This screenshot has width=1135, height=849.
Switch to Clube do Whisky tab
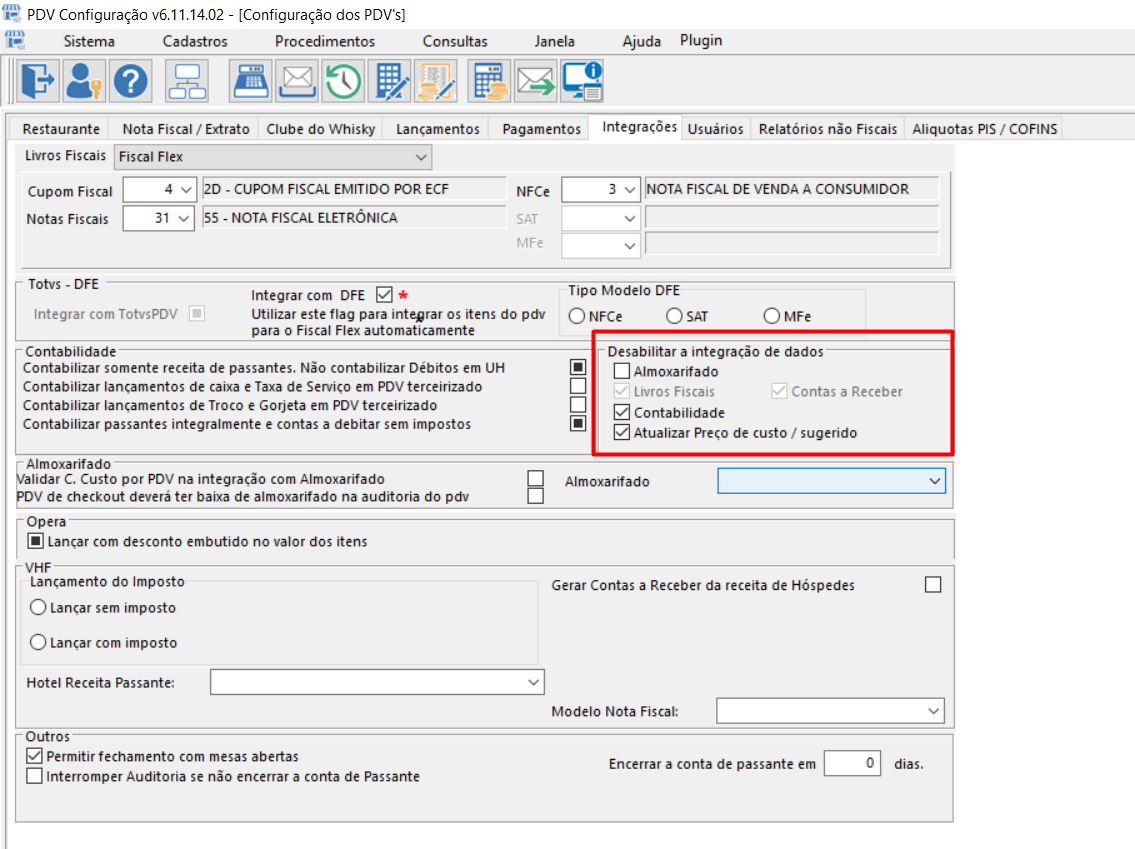321,129
